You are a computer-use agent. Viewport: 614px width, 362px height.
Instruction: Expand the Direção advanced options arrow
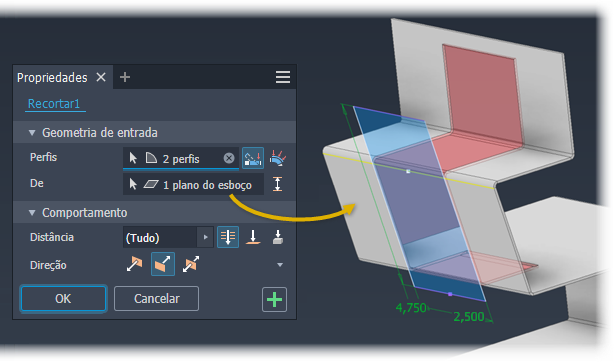click(280, 265)
